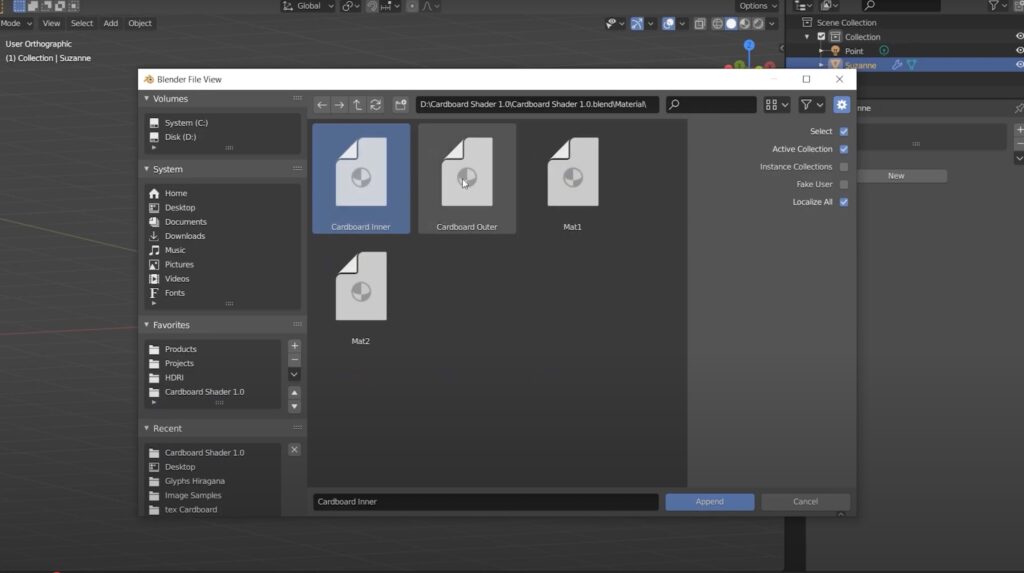Go forward with the right arrow

pyautogui.click(x=339, y=105)
